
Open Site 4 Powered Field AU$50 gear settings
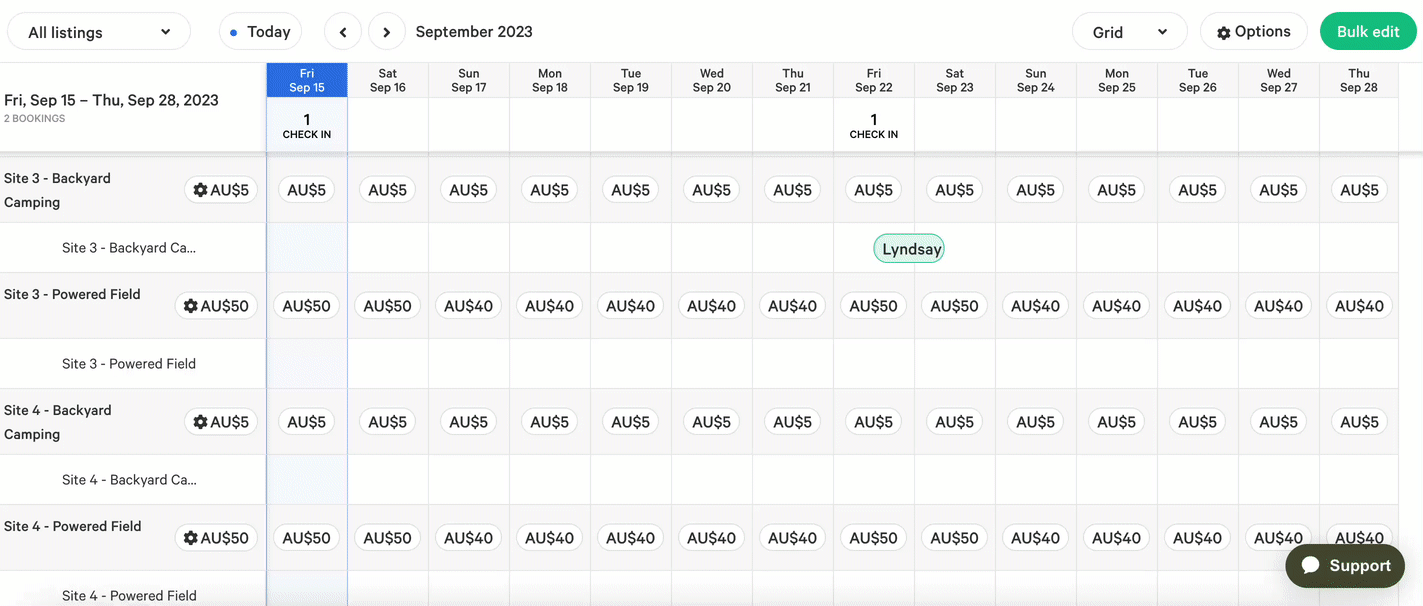point(216,538)
